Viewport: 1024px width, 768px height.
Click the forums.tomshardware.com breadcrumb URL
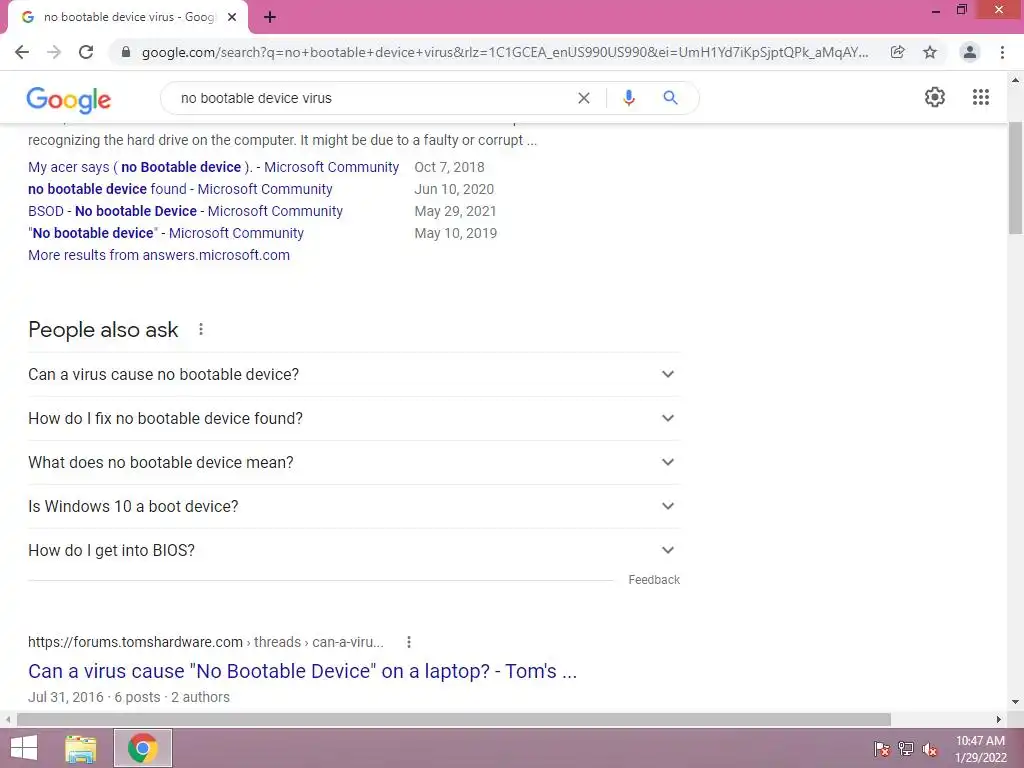[x=206, y=642]
